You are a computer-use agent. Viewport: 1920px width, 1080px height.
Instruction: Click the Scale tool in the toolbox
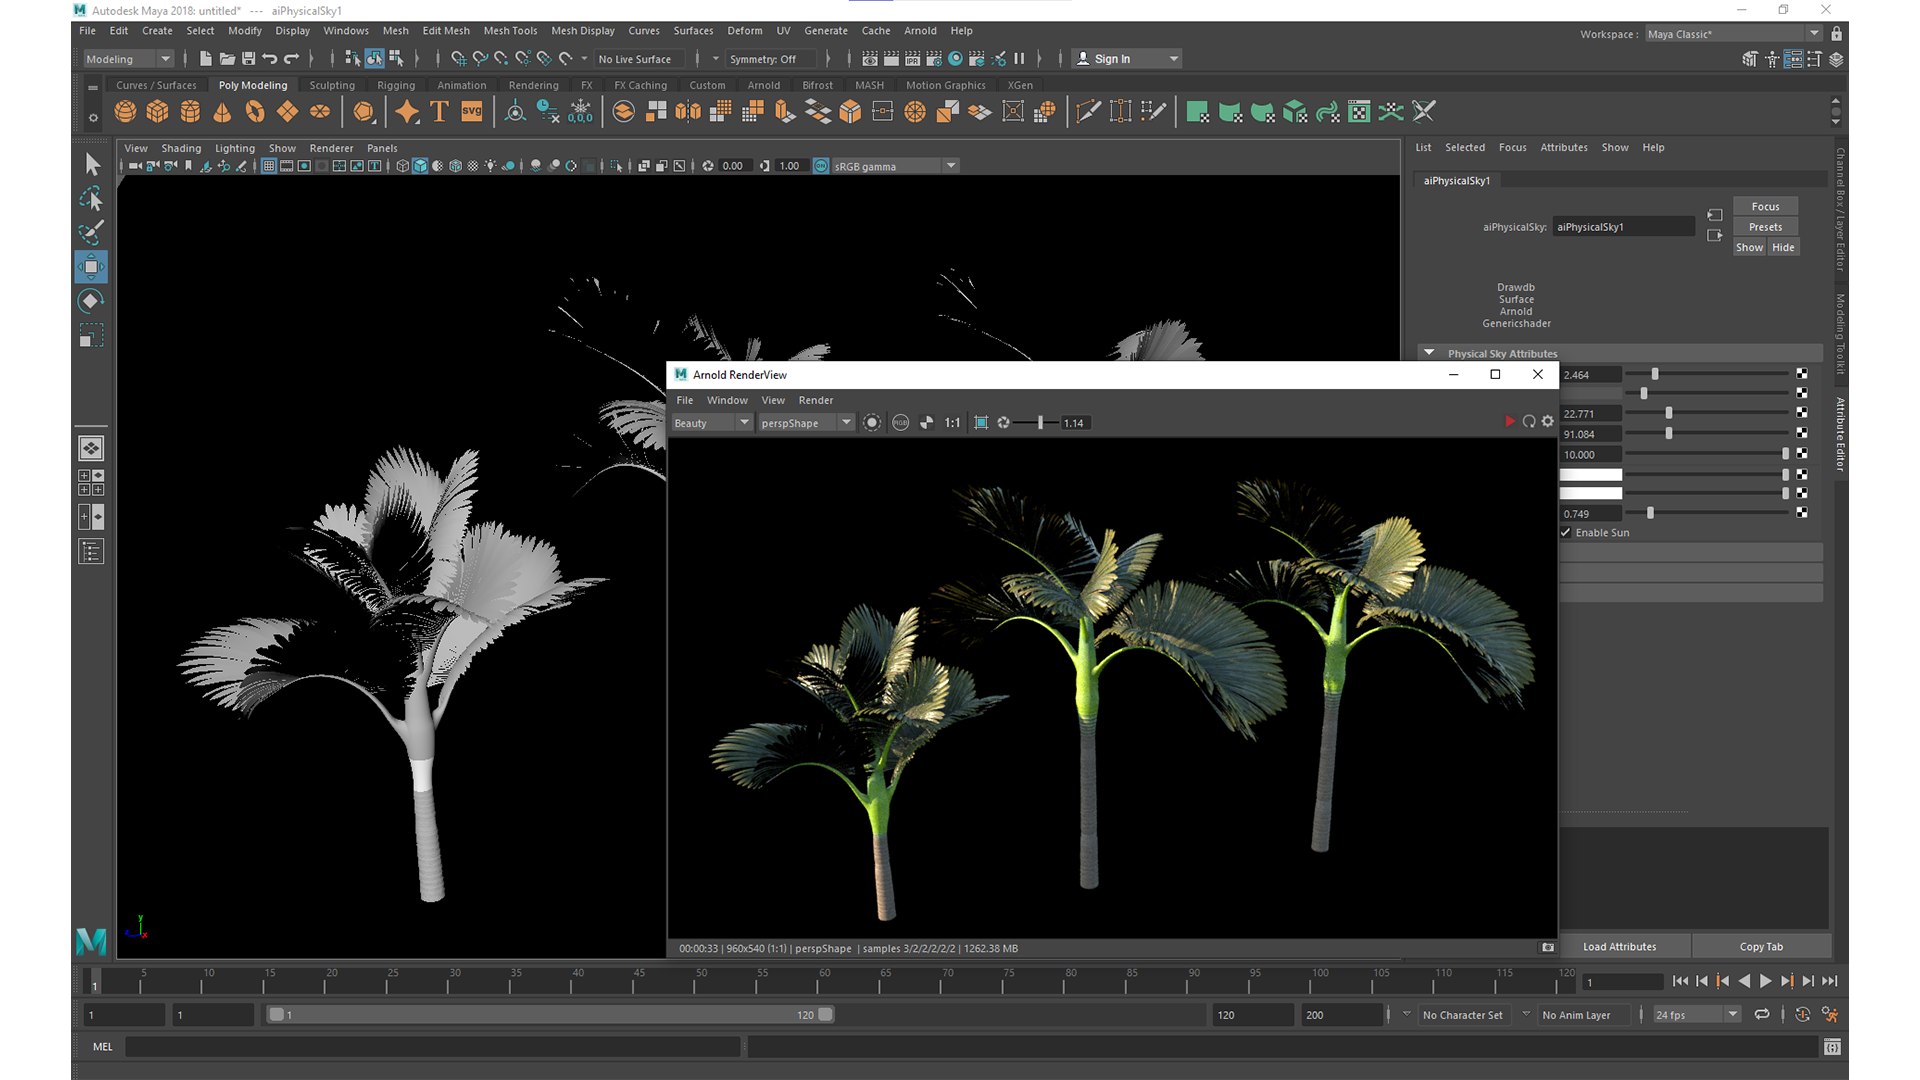(91, 336)
